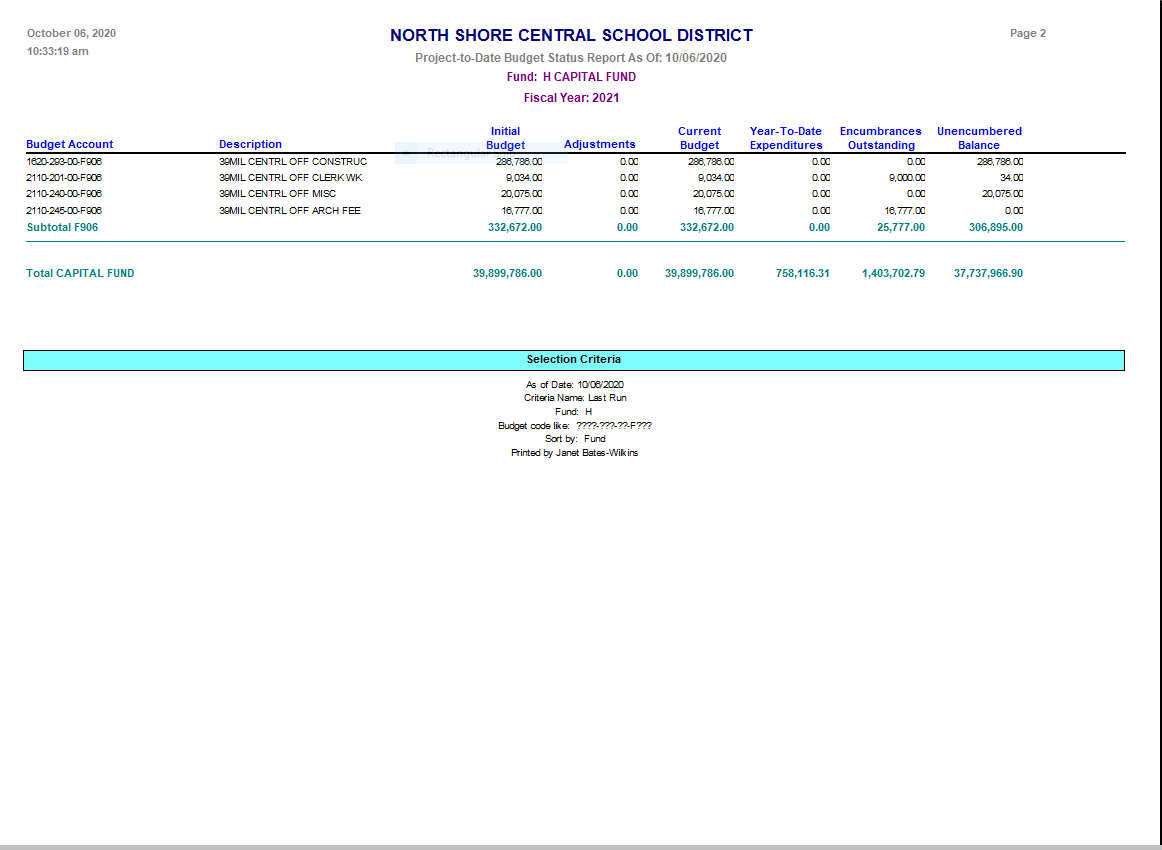Viewport: 1162px width, 850px height.
Task: Select Total year-to-date expenditures '758,116.31'
Action: [803, 273]
